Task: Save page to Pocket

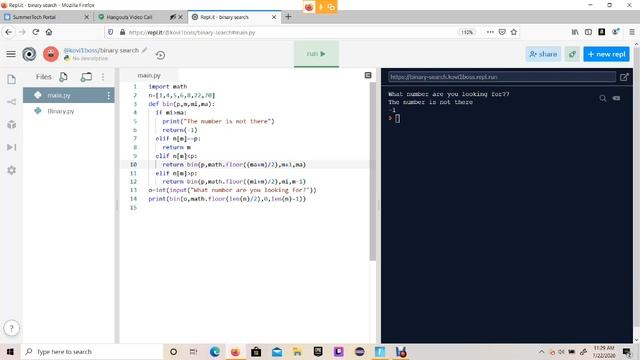Action: (x=502, y=32)
